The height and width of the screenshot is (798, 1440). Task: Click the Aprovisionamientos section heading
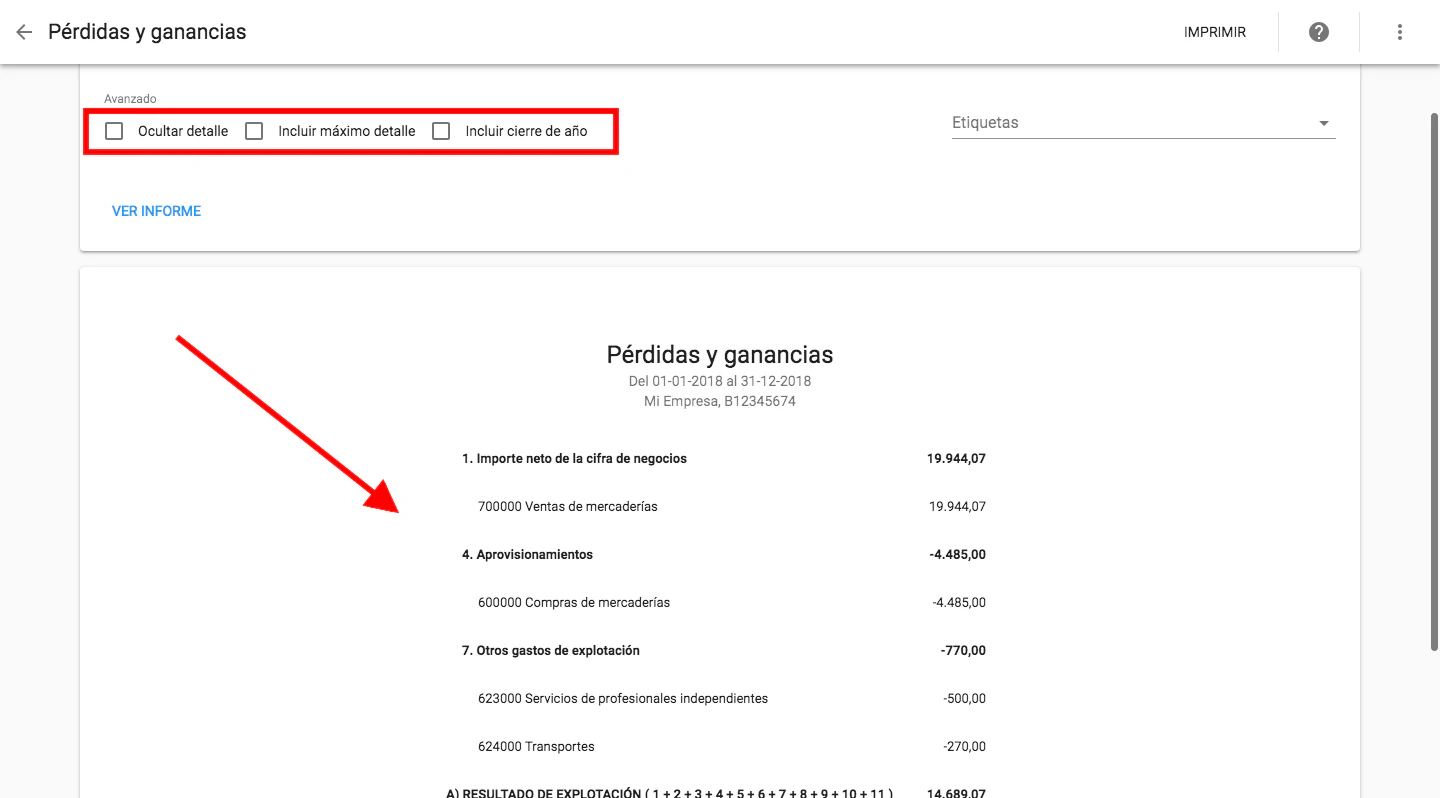point(527,554)
